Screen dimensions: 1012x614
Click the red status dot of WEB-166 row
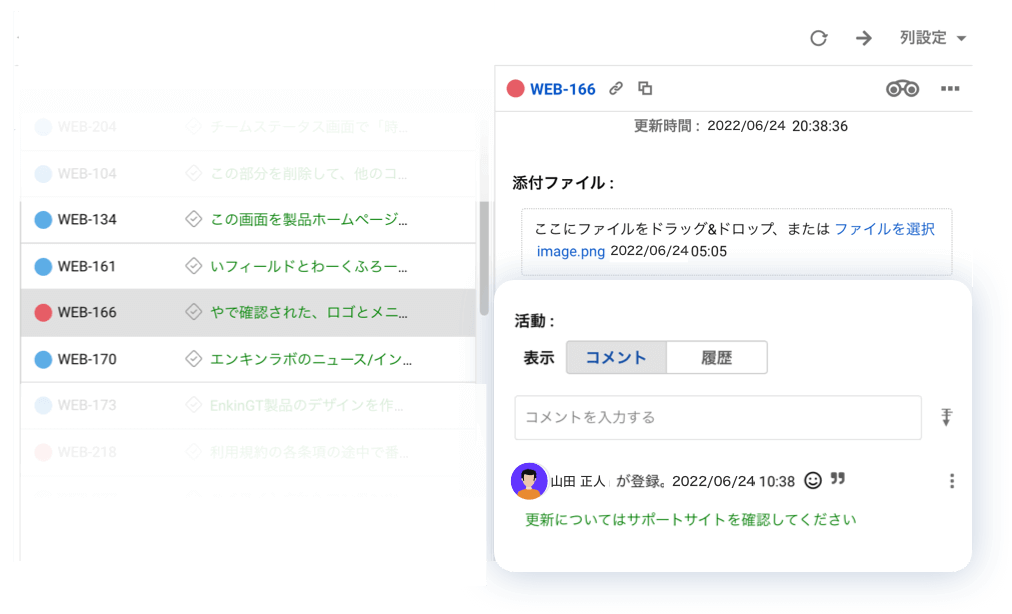click(43, 313)
